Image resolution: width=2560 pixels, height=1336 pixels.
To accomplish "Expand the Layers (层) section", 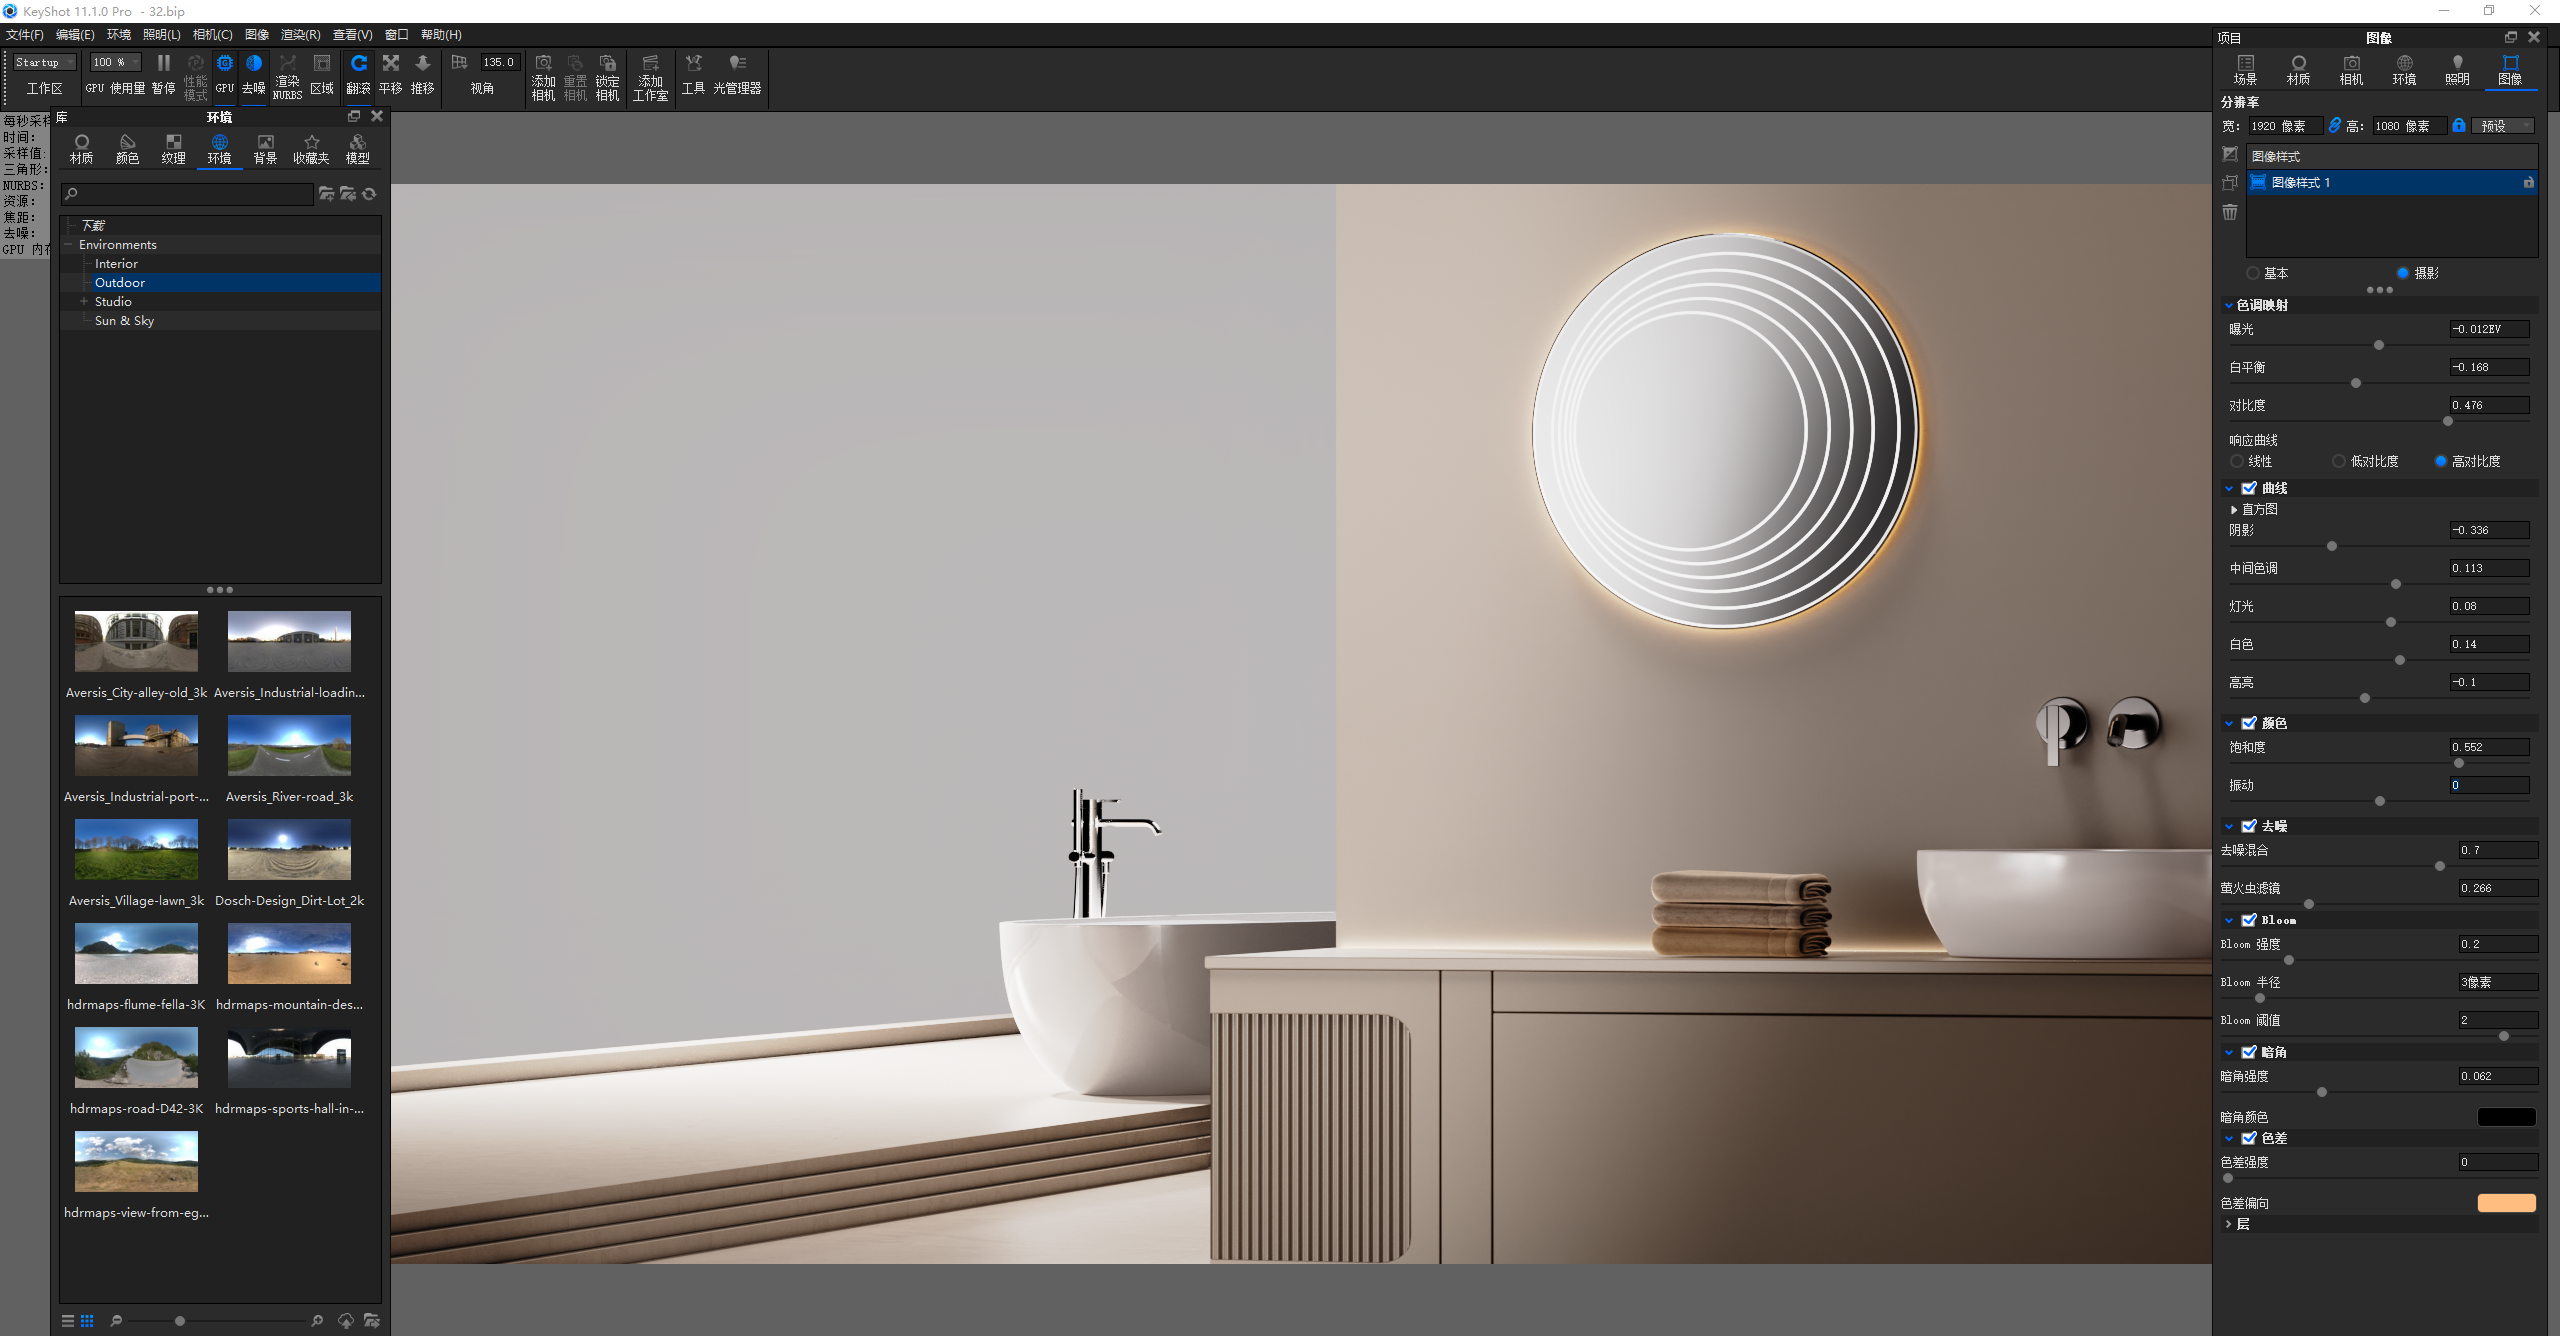I will click(x=2228, y=1224).
